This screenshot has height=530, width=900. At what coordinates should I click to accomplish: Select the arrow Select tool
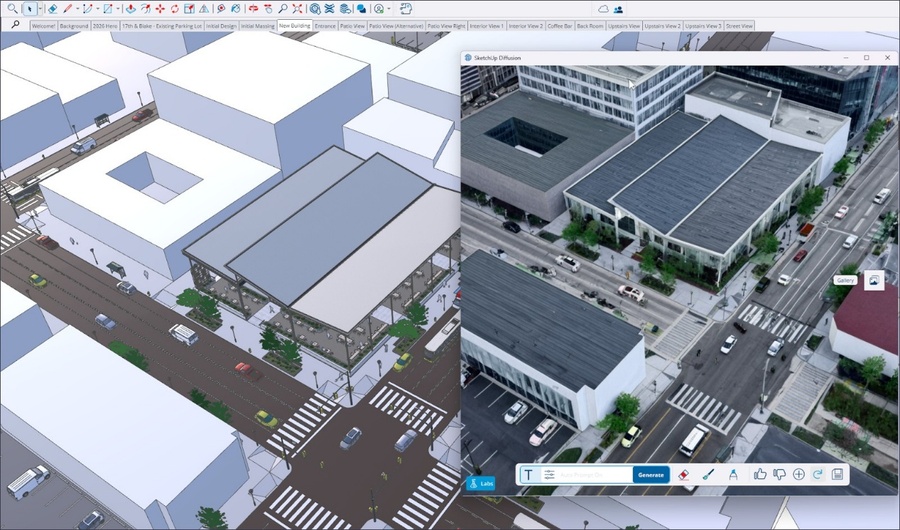click(x=29, y=8)
